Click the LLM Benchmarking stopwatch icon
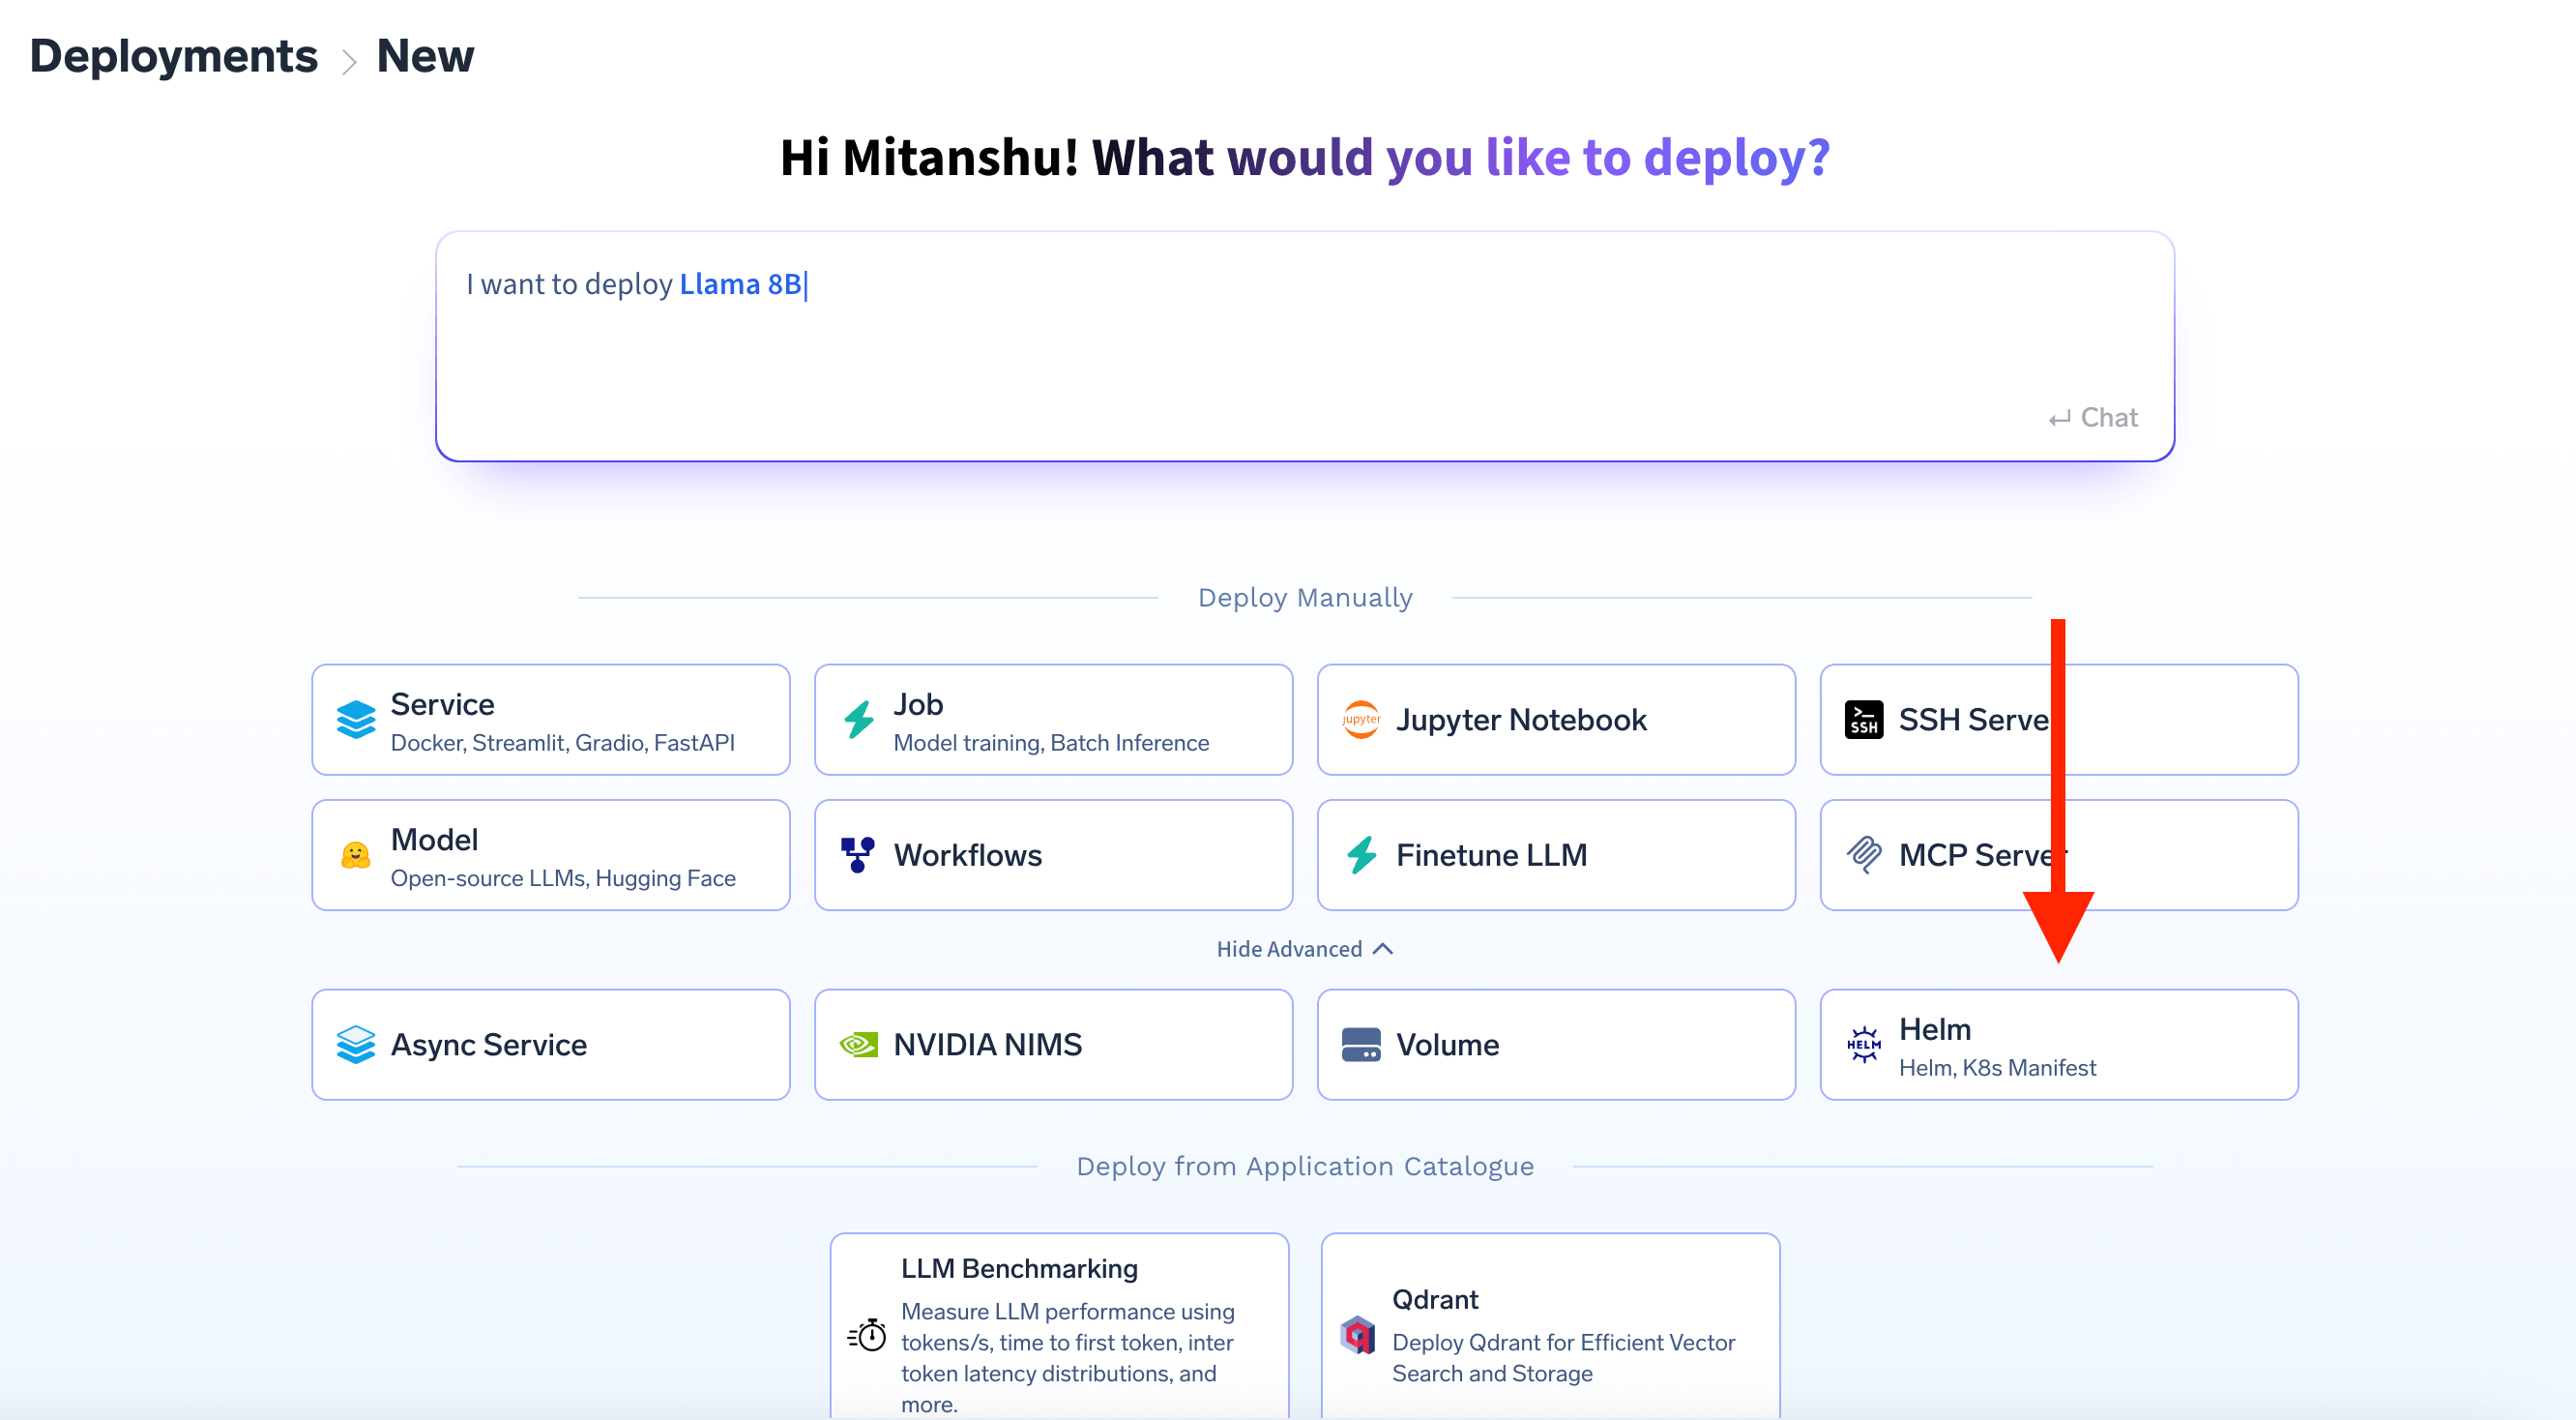 click(x=867, y=1335)
